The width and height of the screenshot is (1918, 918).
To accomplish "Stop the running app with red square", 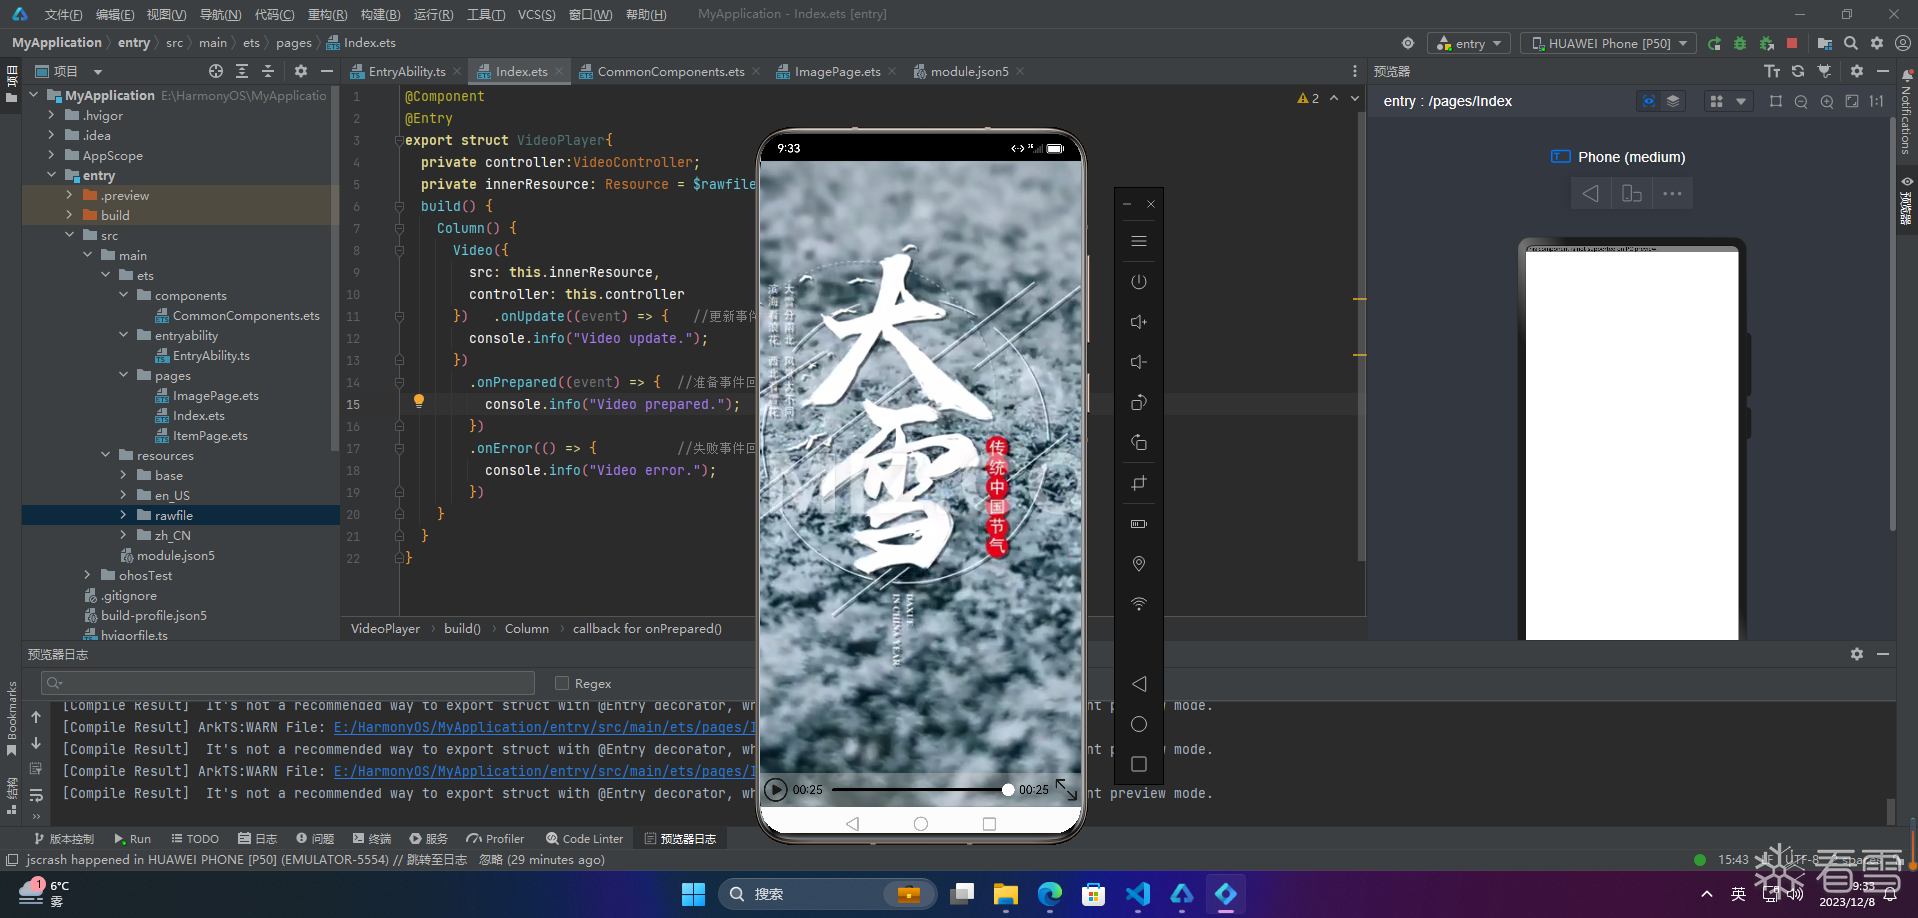I will tap(1792, 43).
